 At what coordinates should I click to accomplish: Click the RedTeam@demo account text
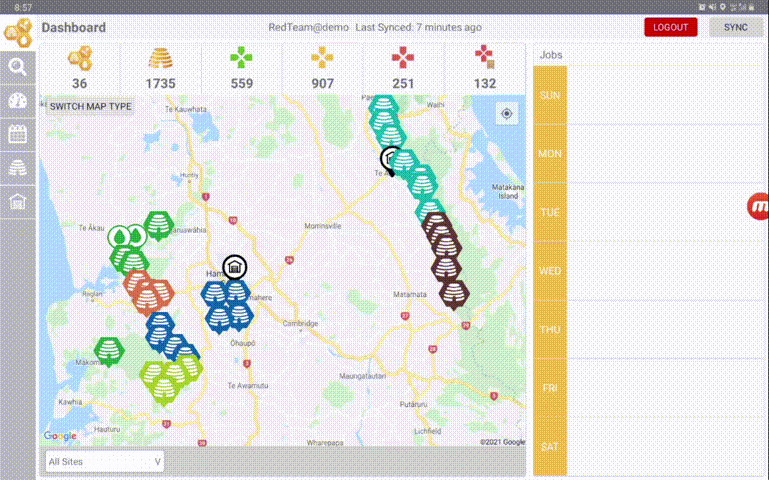[308, 27]
